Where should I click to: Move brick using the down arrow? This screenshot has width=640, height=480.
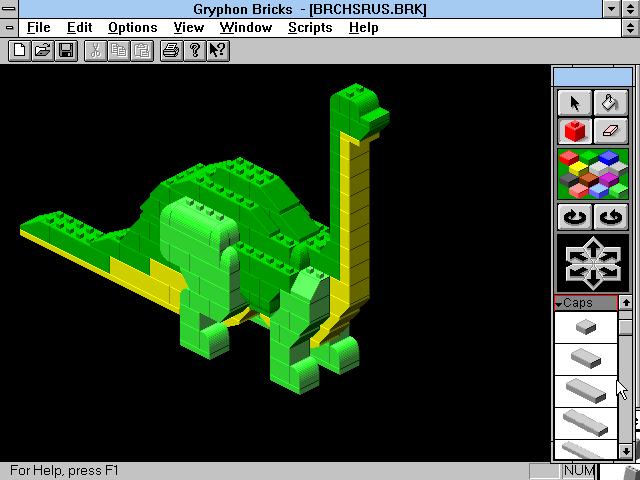593,280
